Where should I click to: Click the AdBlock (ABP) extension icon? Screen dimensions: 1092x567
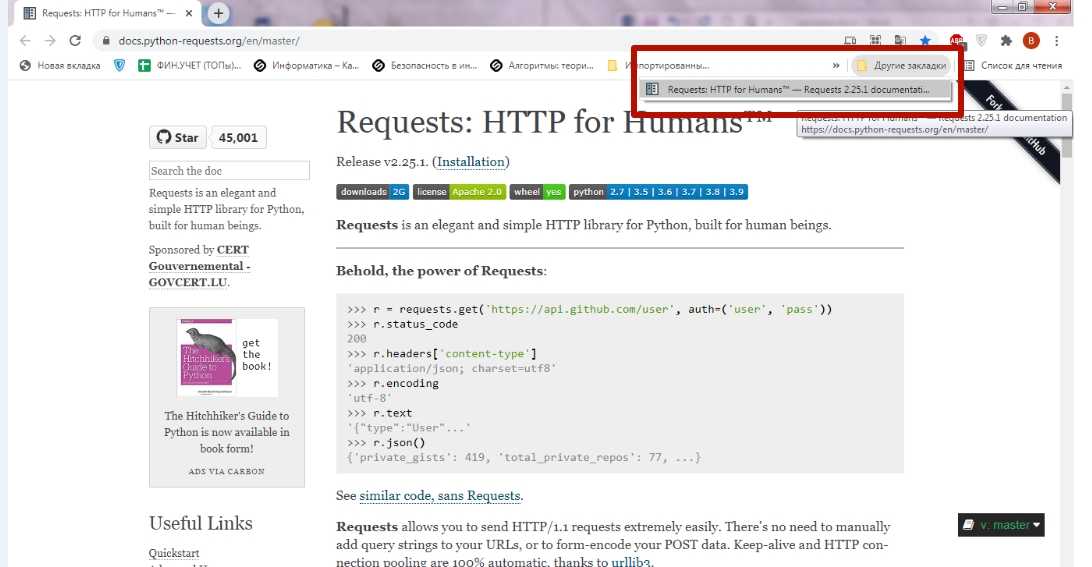coord(956,41)
